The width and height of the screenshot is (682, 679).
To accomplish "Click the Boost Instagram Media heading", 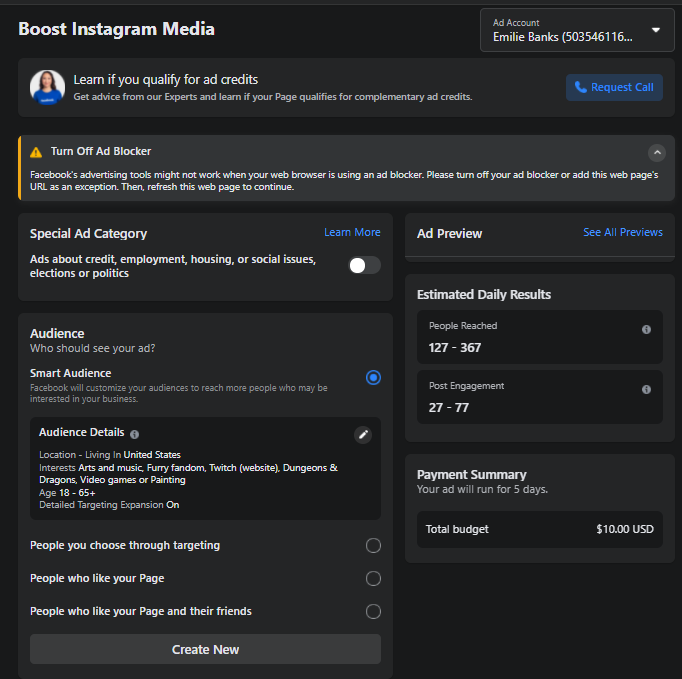I will [x=117, y=29].
